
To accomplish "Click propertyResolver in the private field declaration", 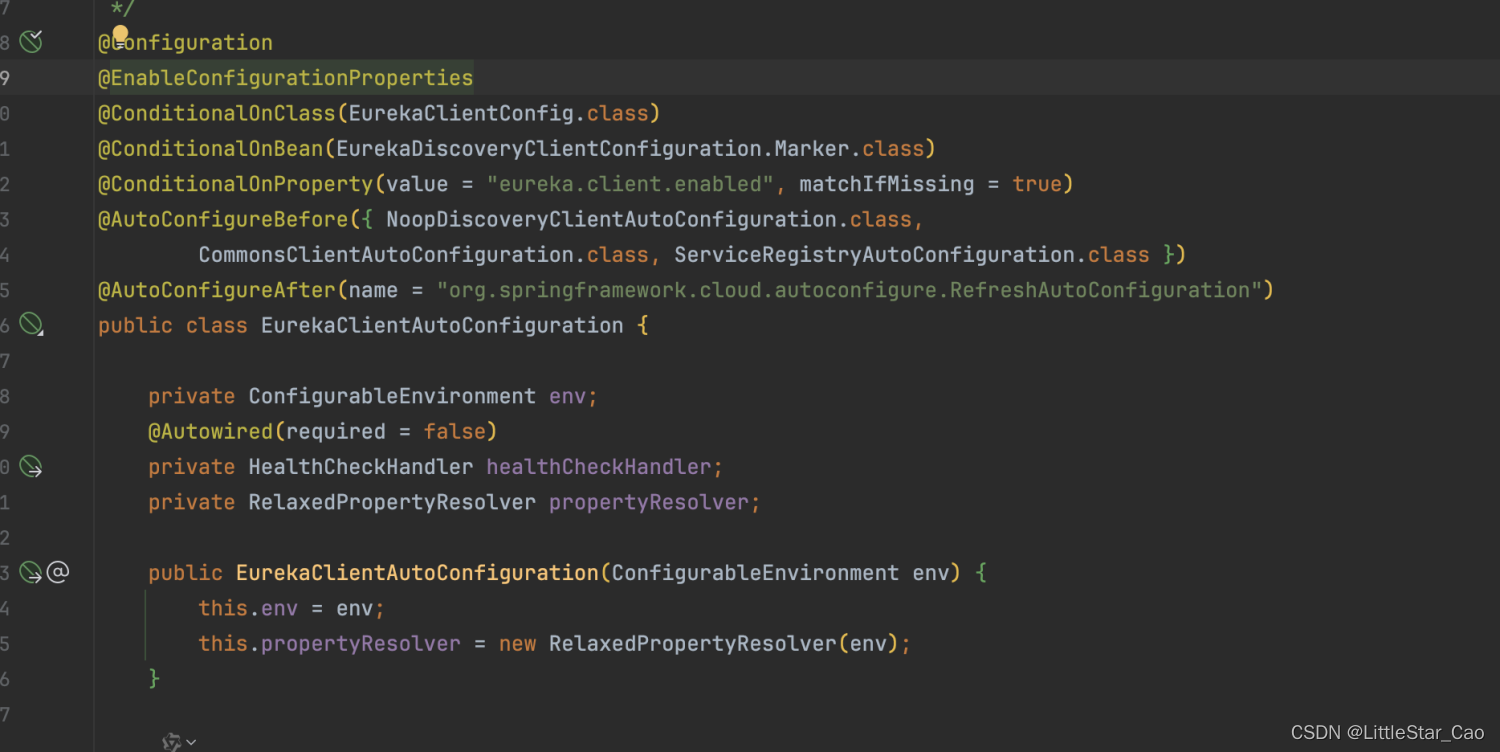I will pyautogui.click(x=649, y=502).
